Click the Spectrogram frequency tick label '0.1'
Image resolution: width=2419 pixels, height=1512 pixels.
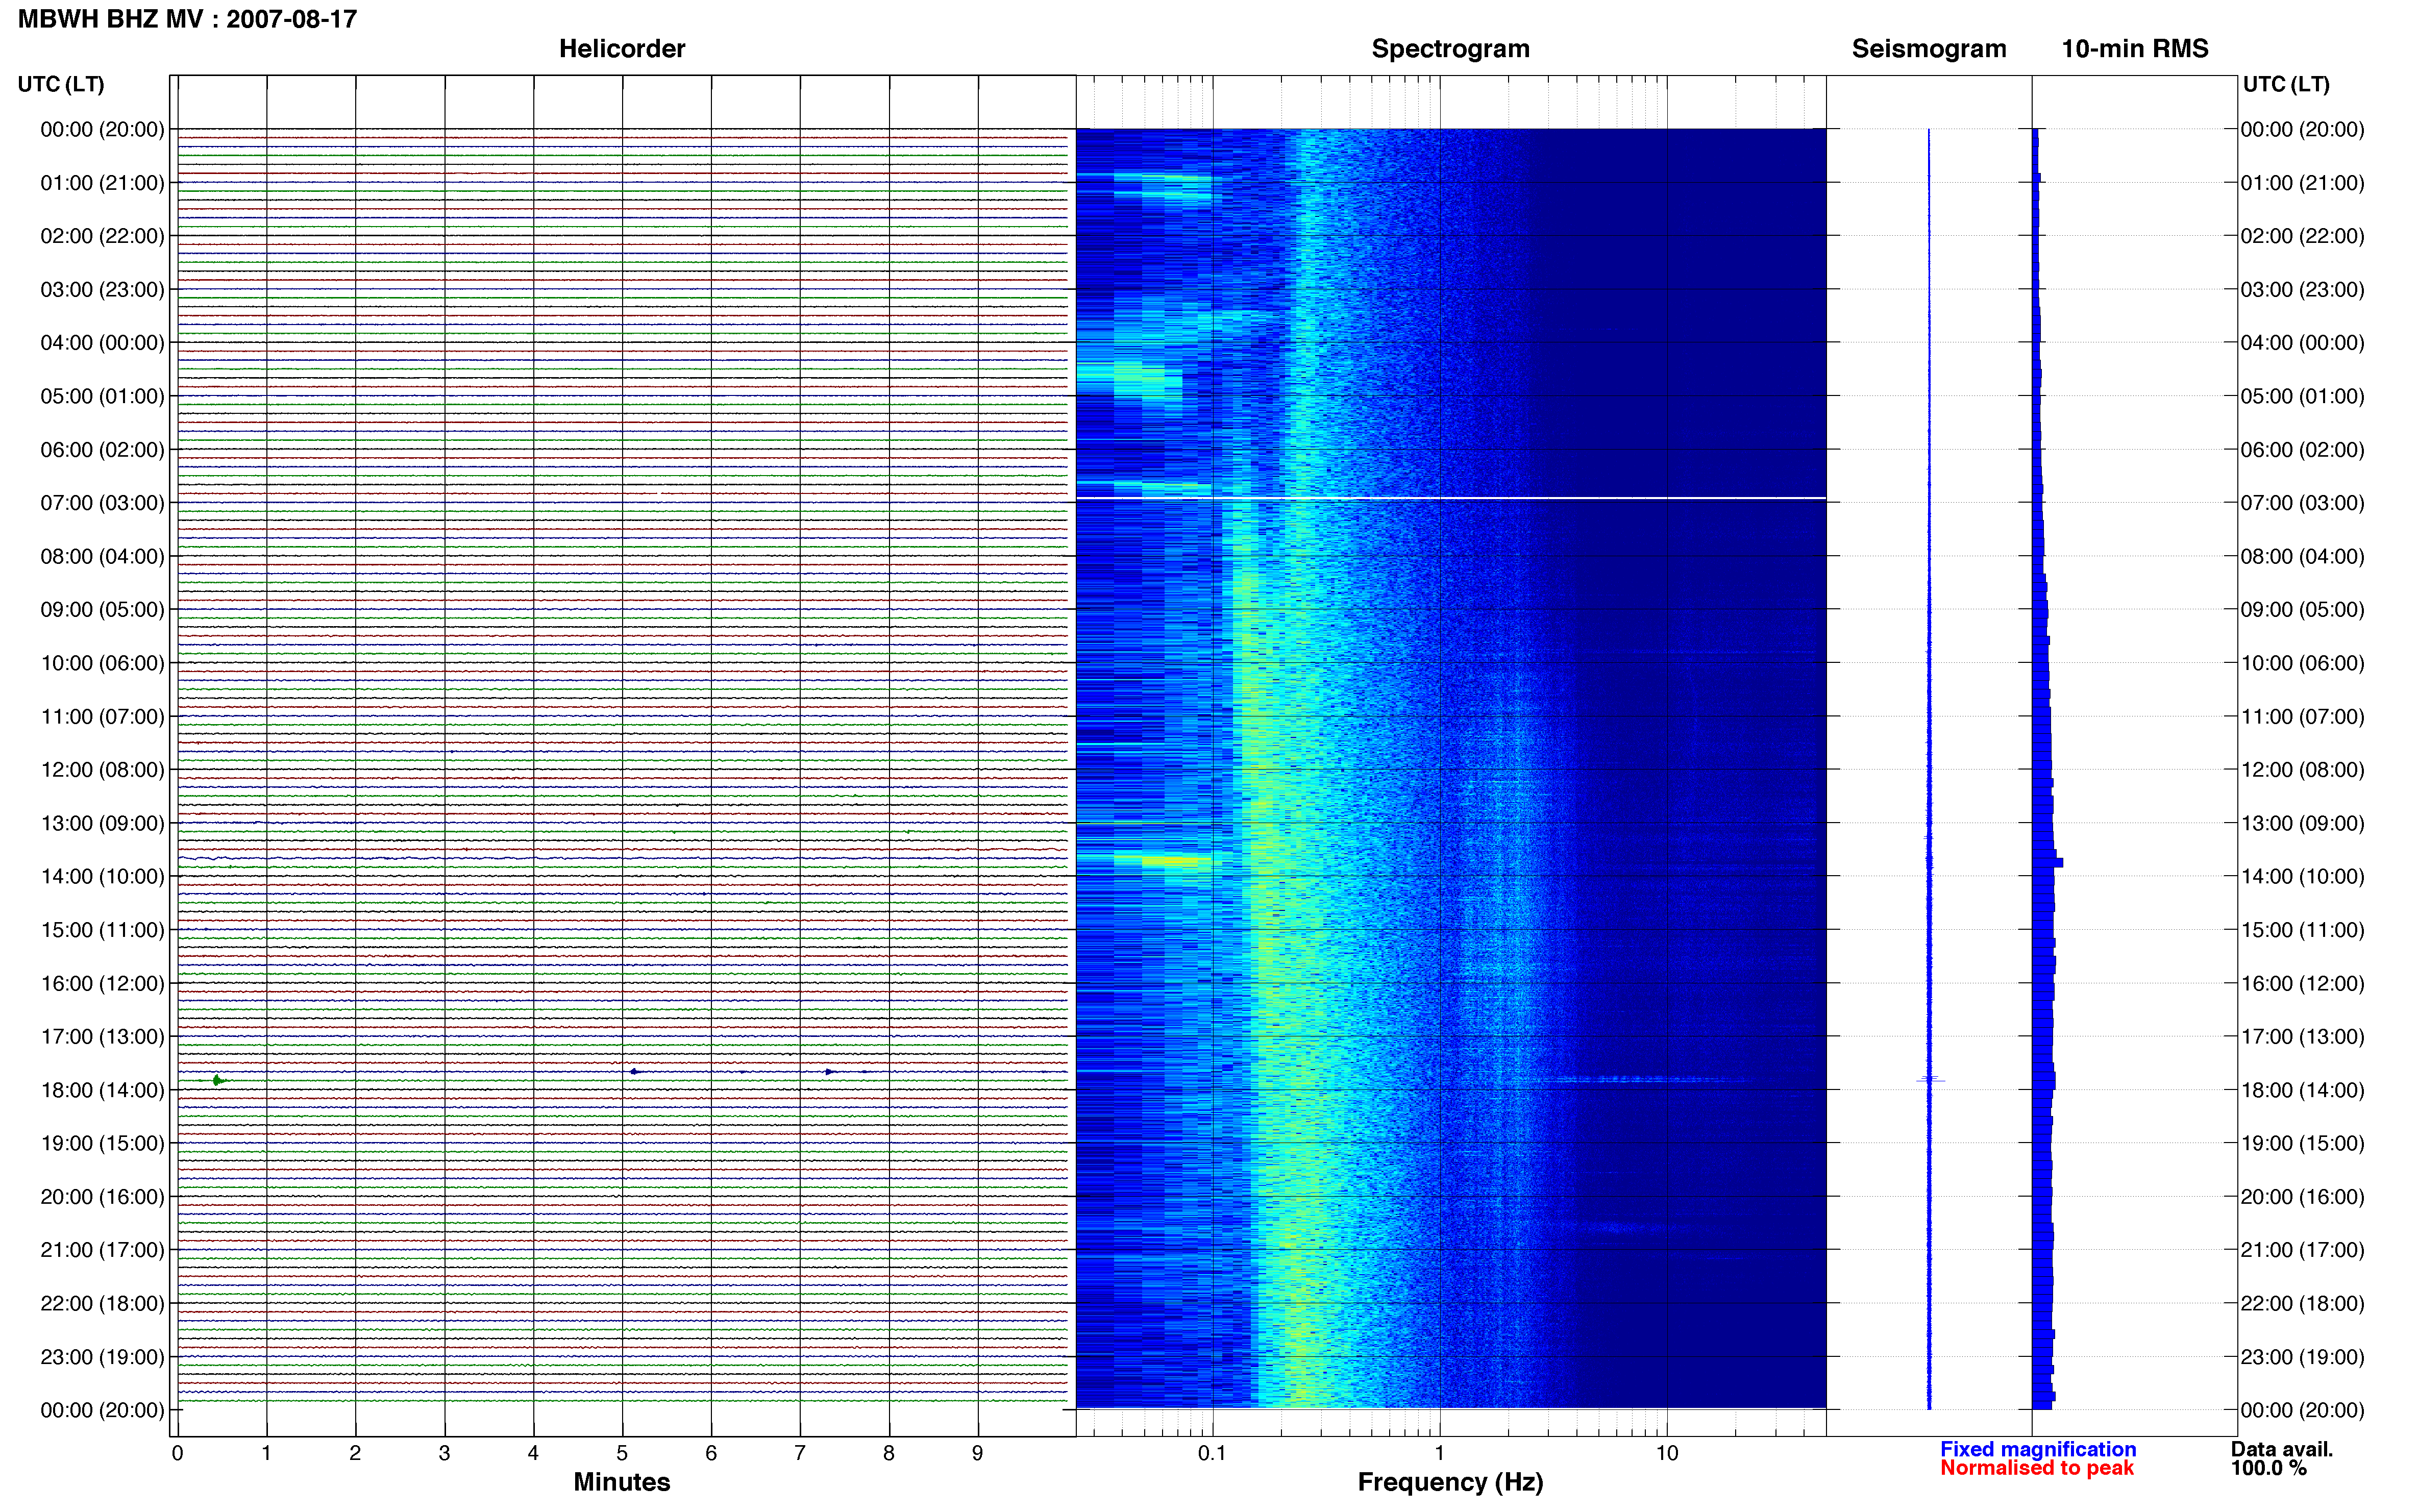[1212, 1454]
